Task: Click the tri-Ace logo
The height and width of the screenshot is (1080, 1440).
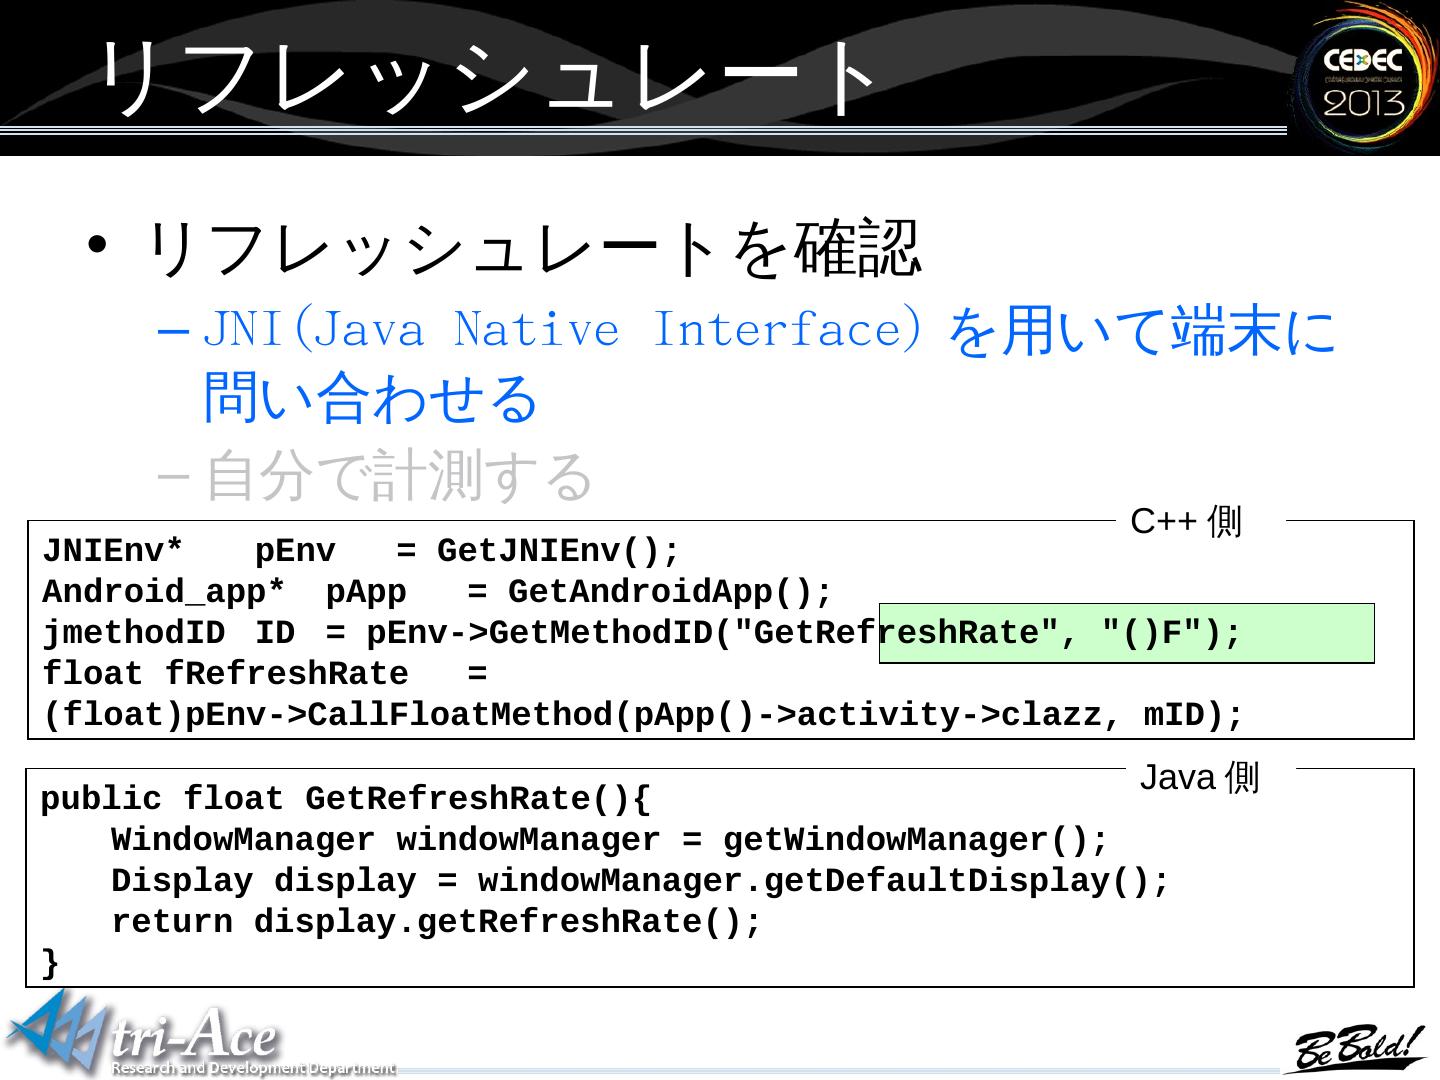Action: coord(150,1036)
